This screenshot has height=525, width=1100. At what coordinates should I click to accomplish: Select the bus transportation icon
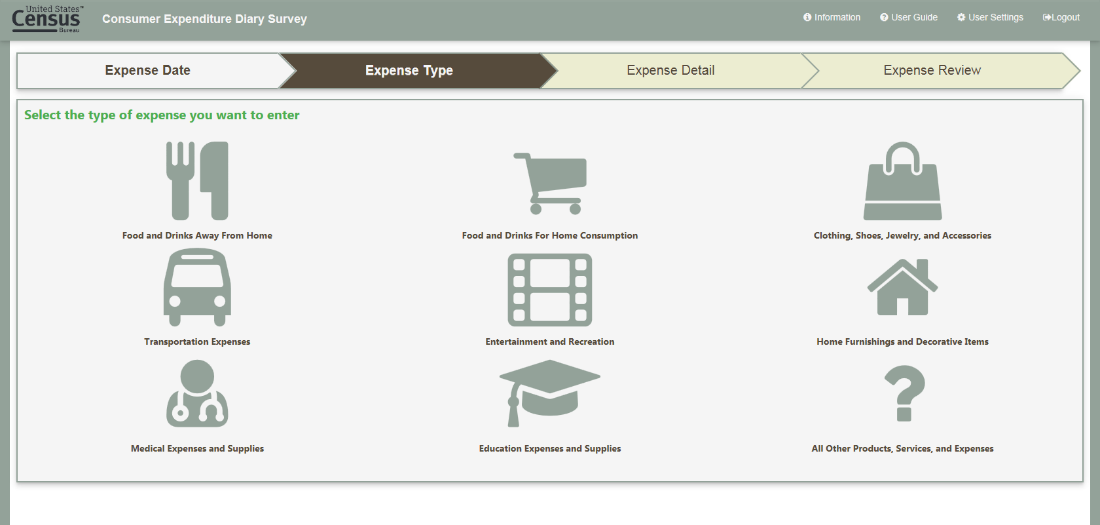[x=197, y=288]
